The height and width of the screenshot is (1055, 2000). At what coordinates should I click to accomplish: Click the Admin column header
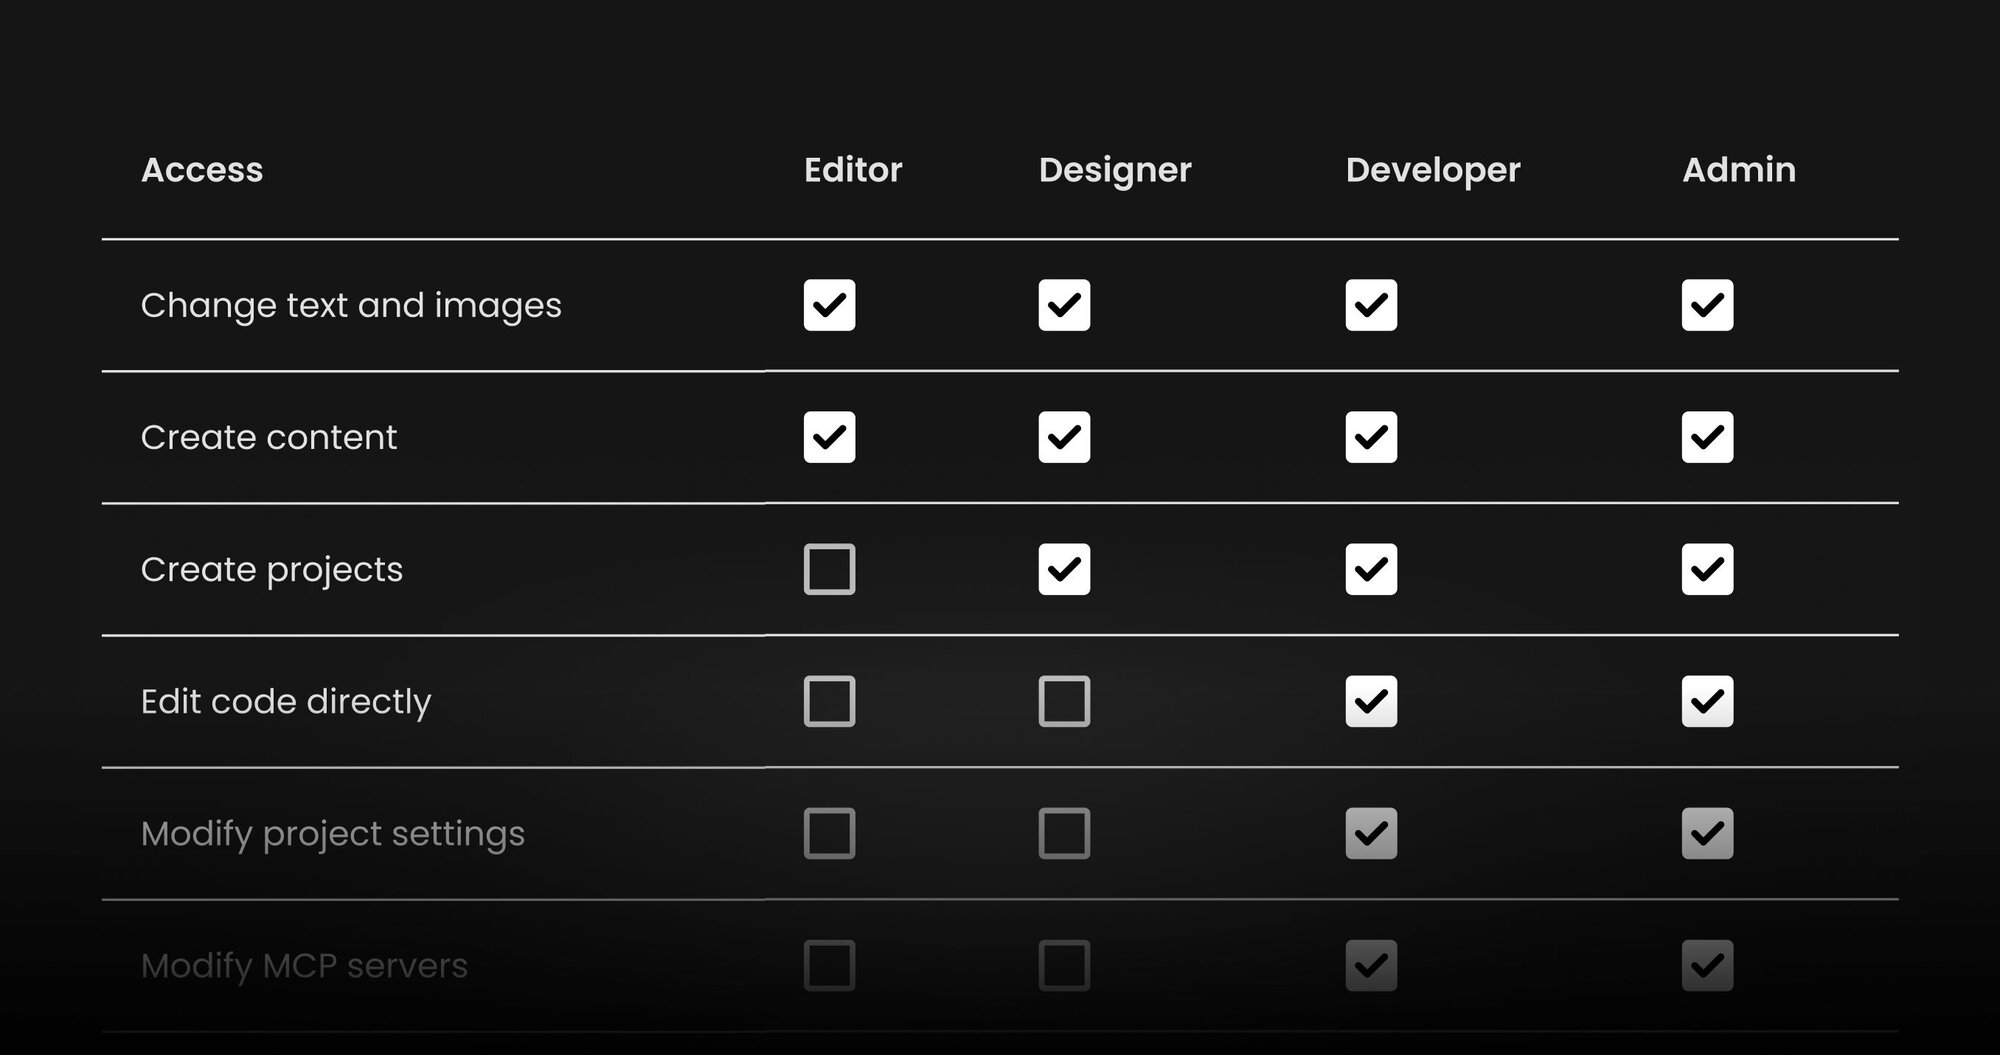(1739, 170)
